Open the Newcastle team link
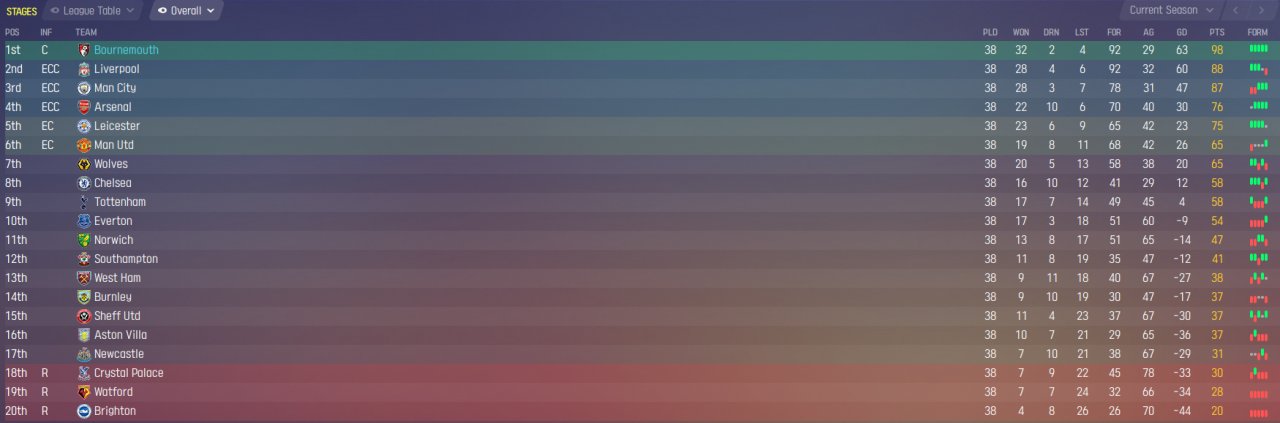 pos(119,354)
